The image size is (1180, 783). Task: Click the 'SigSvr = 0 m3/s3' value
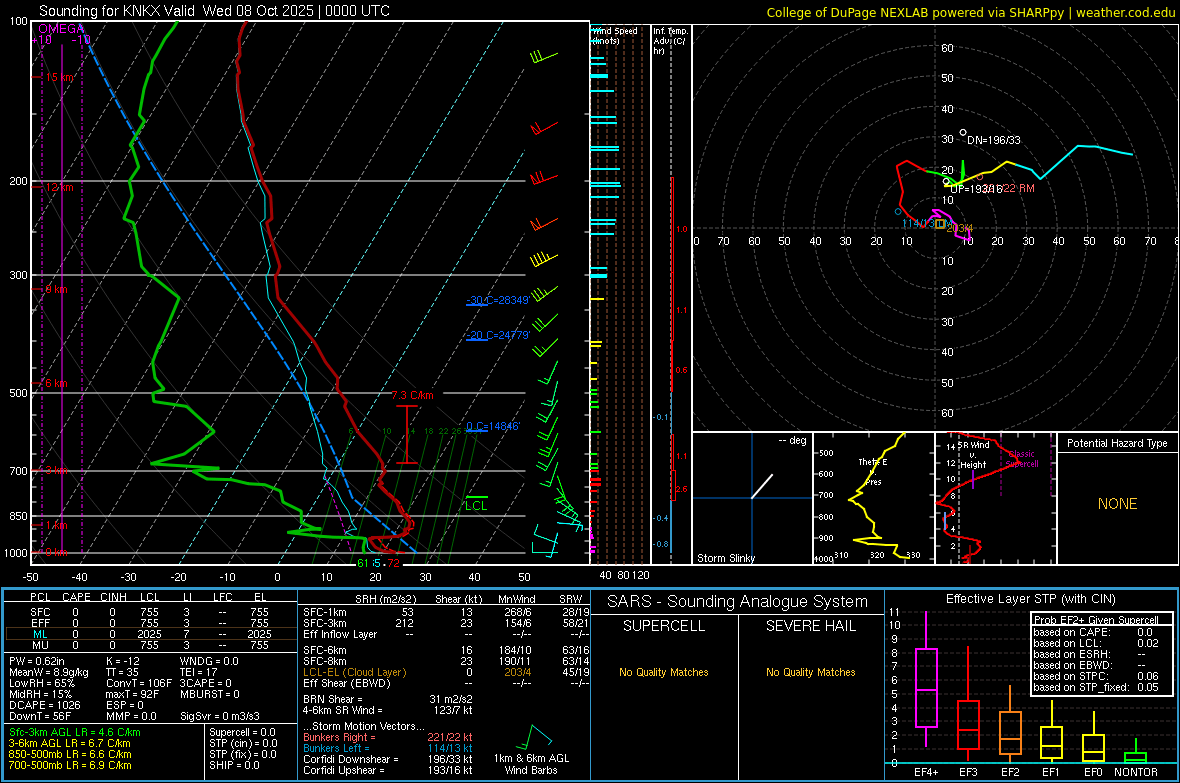point(220,716)
